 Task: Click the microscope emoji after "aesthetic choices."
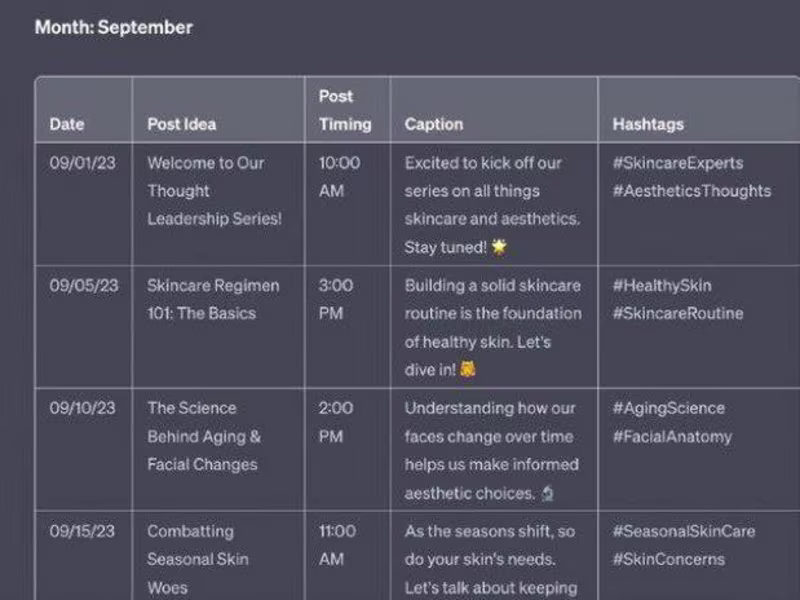(547, 493)
